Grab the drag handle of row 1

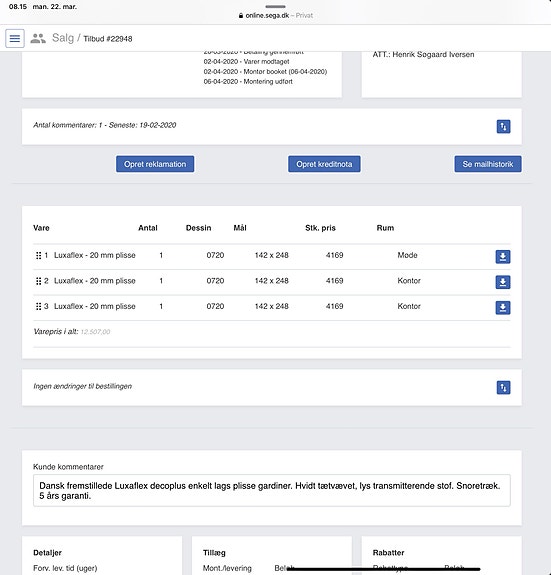point(38,256)
